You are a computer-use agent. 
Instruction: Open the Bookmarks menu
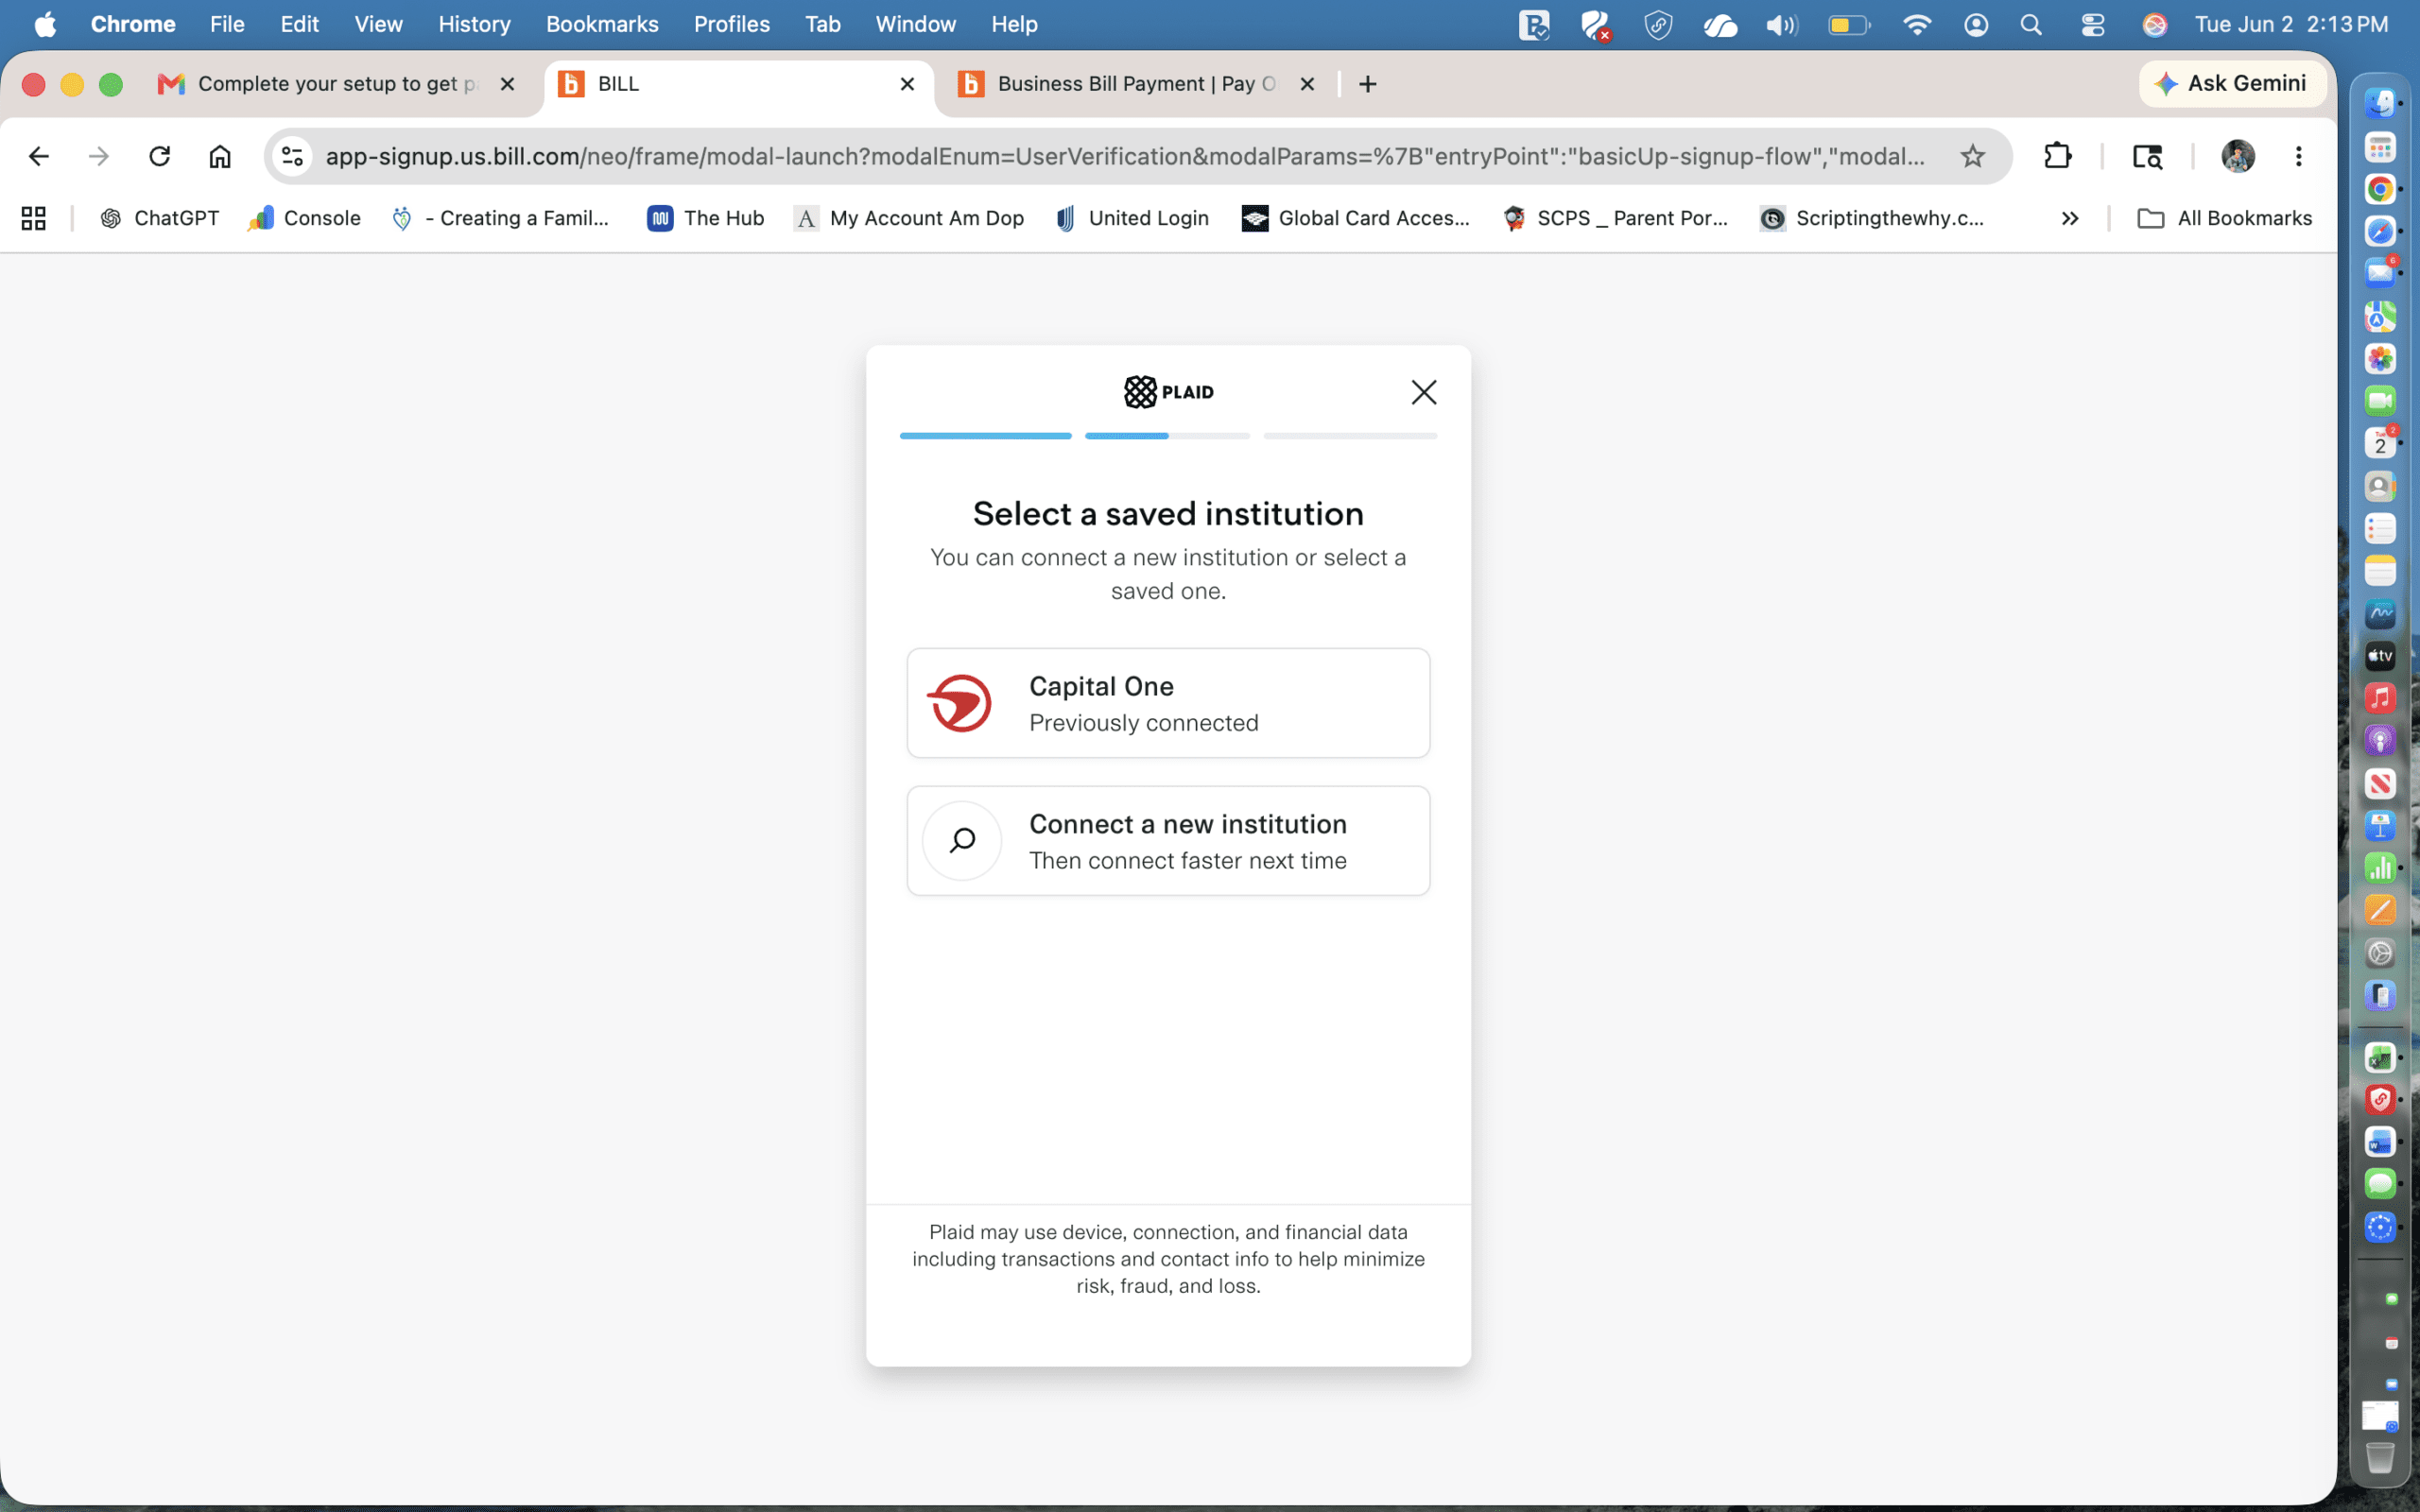tap(602, 24)
